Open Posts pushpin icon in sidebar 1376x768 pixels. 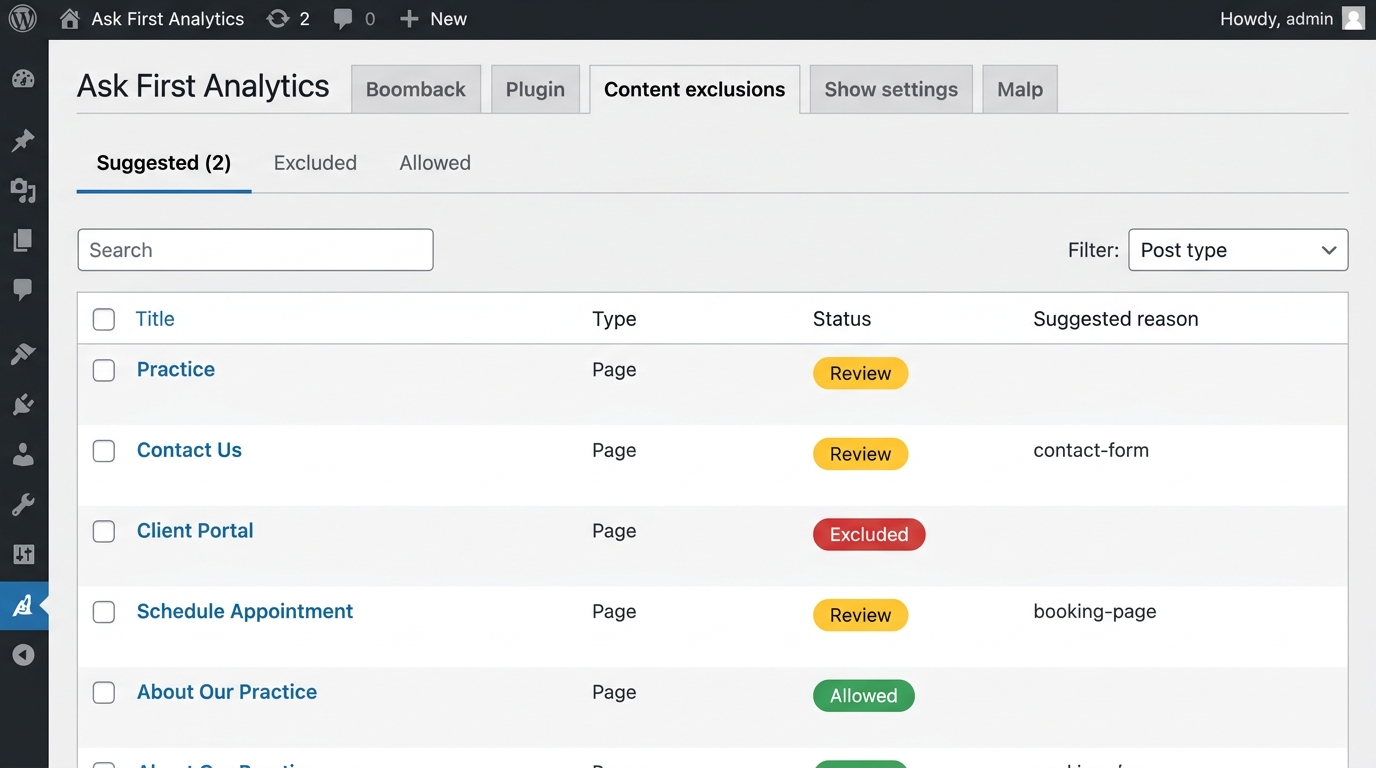point(23,140)
